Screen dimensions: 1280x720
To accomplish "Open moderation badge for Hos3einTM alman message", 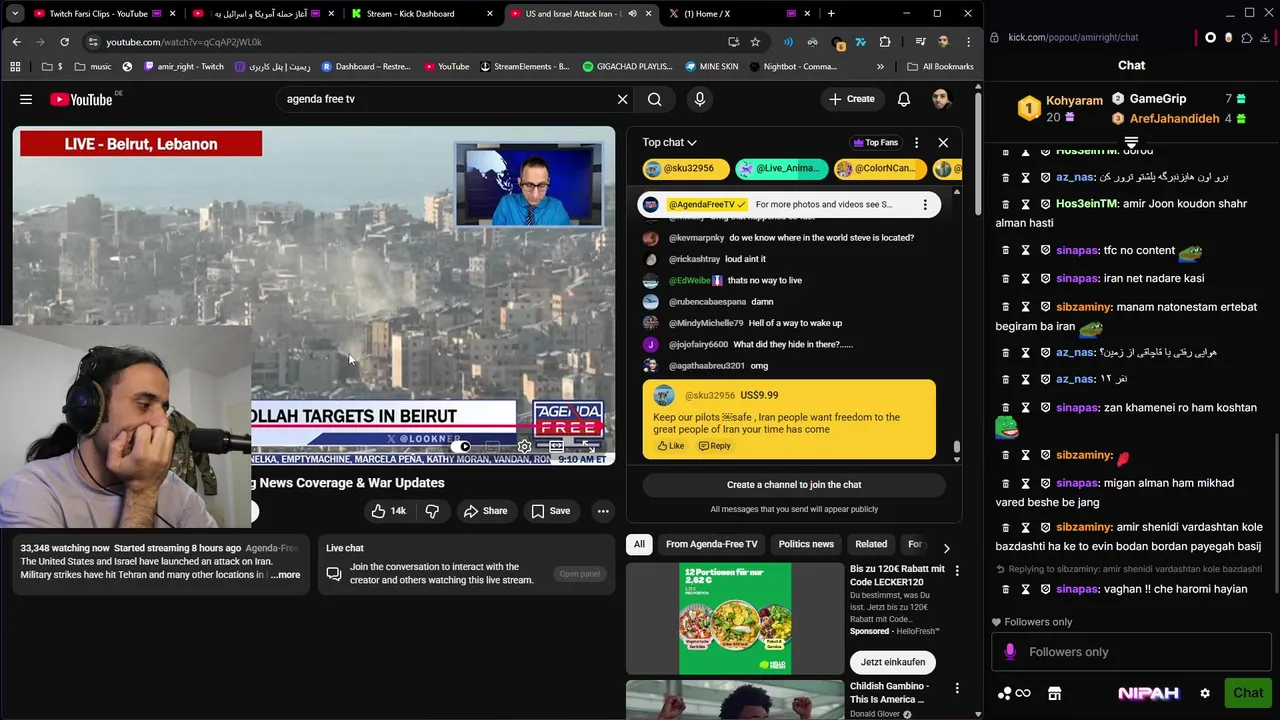I will click(1045, 204).
